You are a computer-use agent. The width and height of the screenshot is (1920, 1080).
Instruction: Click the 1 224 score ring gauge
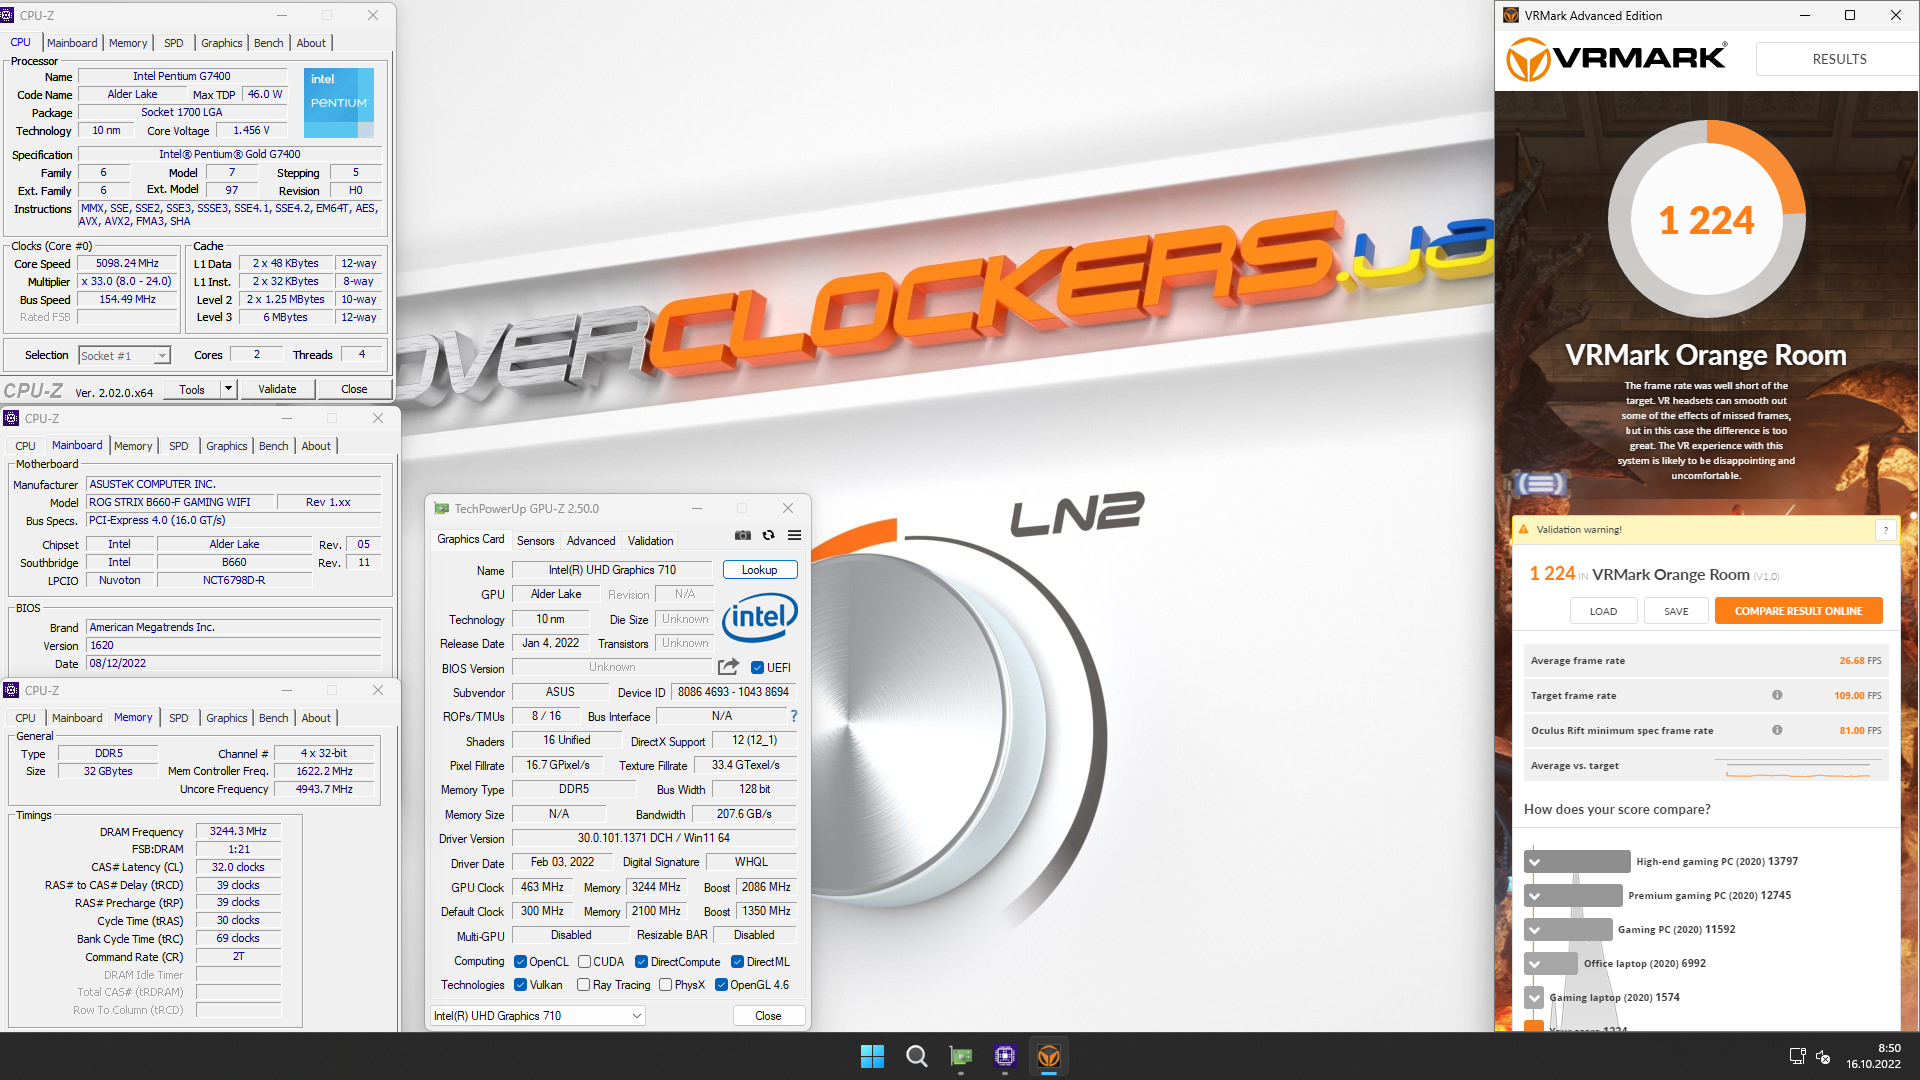(1706, 219)
